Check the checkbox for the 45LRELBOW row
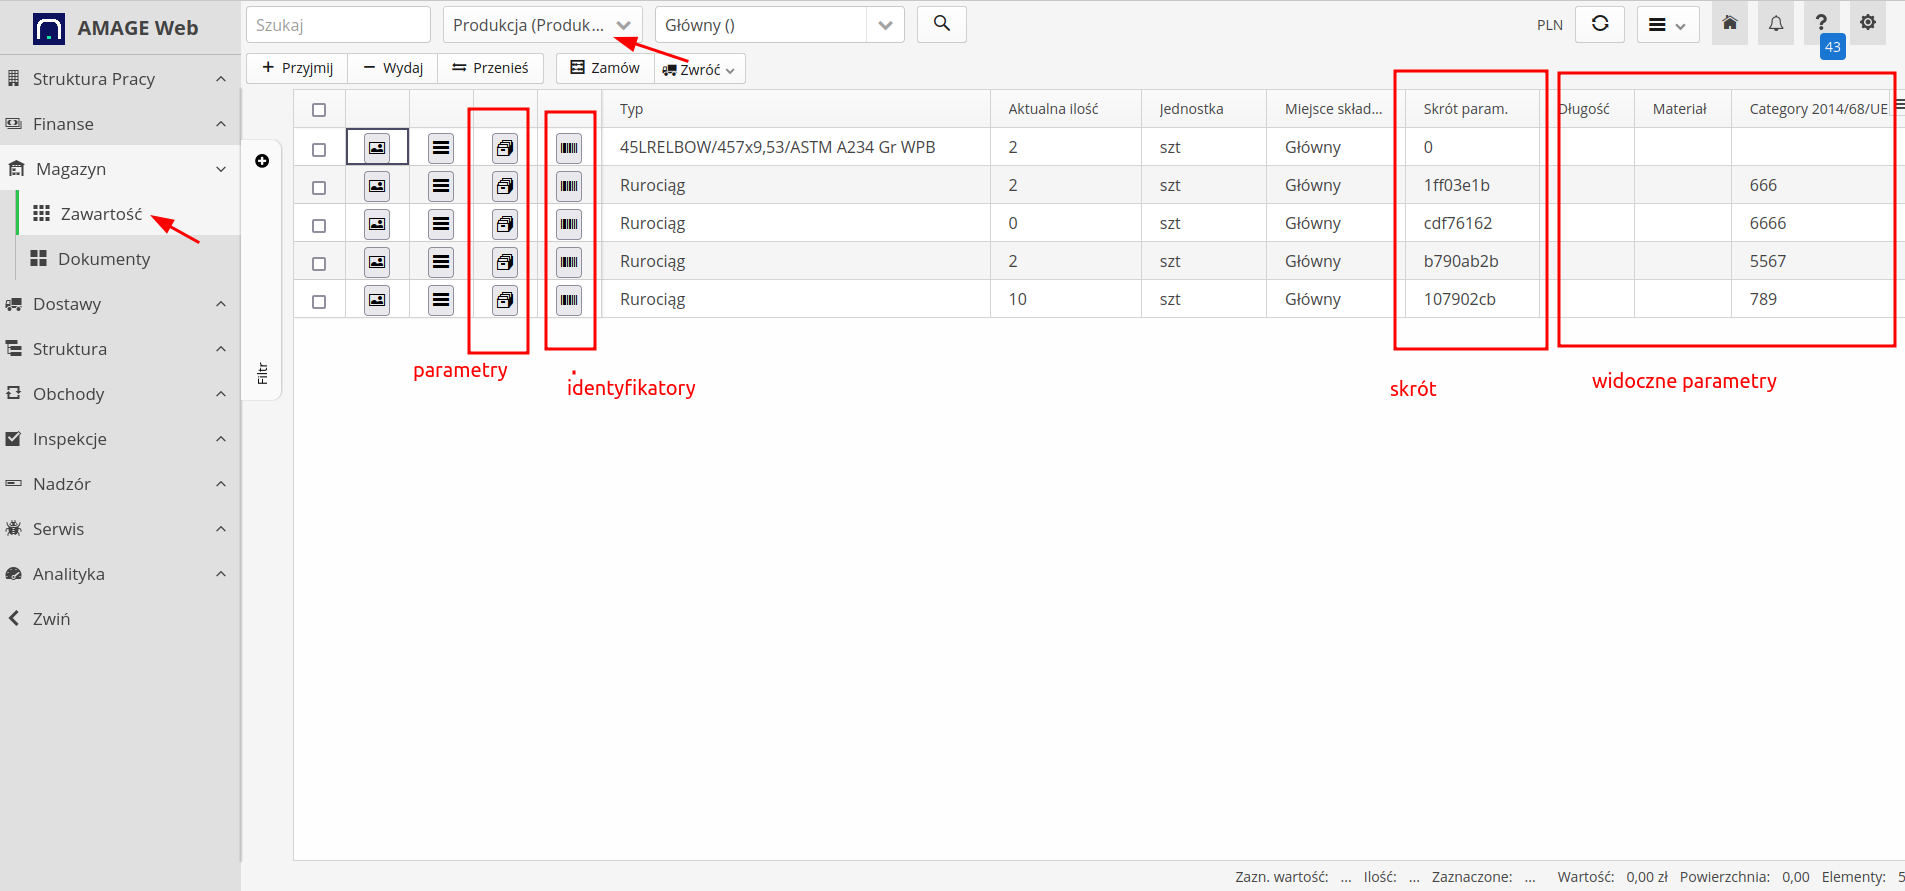The image size is (1905, 891). tap(319, 150)
